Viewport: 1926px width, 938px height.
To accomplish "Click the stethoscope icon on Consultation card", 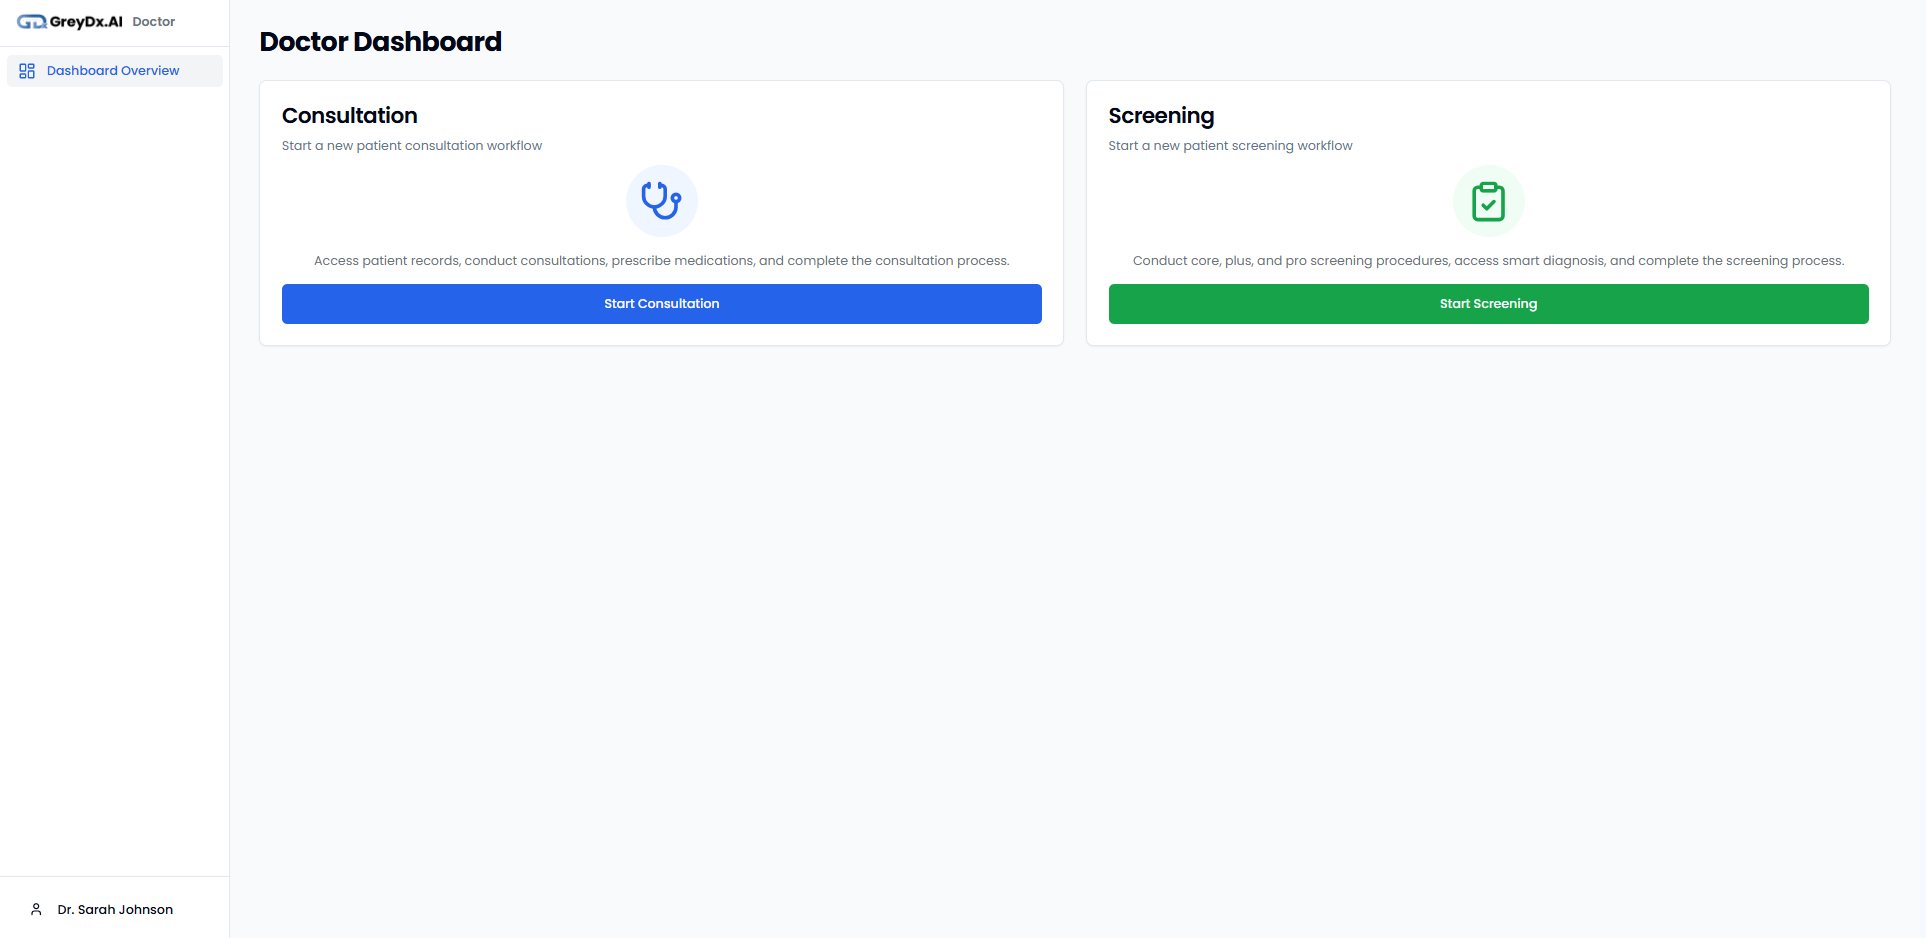I will (661, 200).
